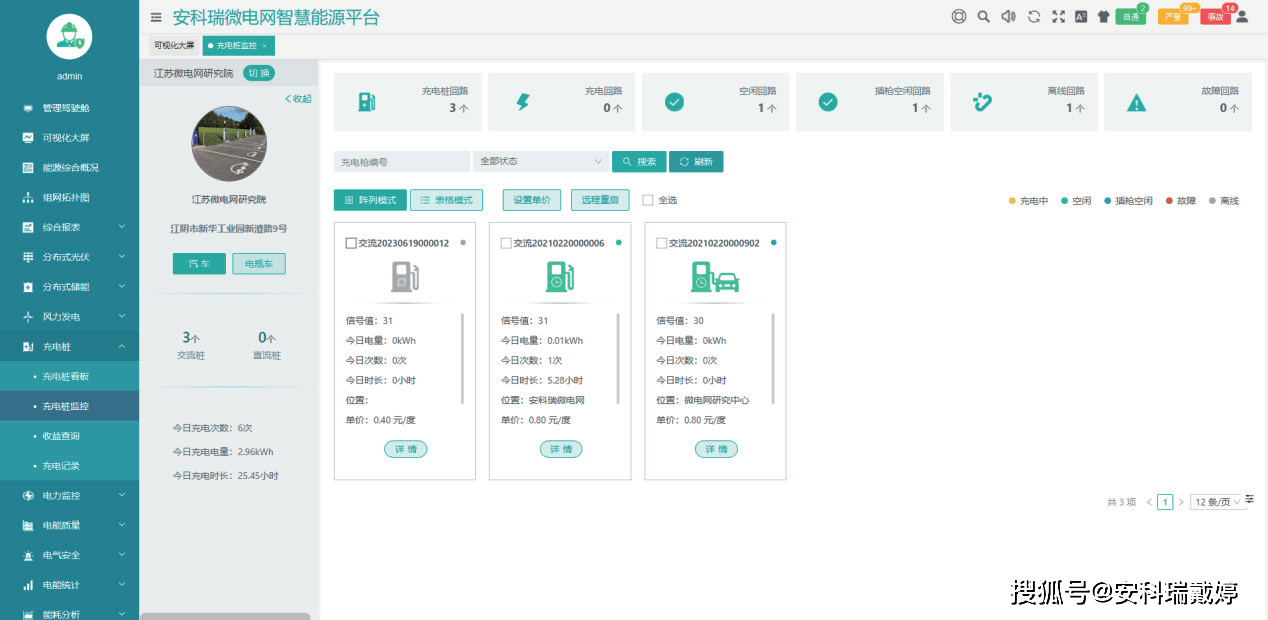Viewport: 1268px width, 620px height.
Task: Click the 切换 site switch button
Action: pos(259,73)
